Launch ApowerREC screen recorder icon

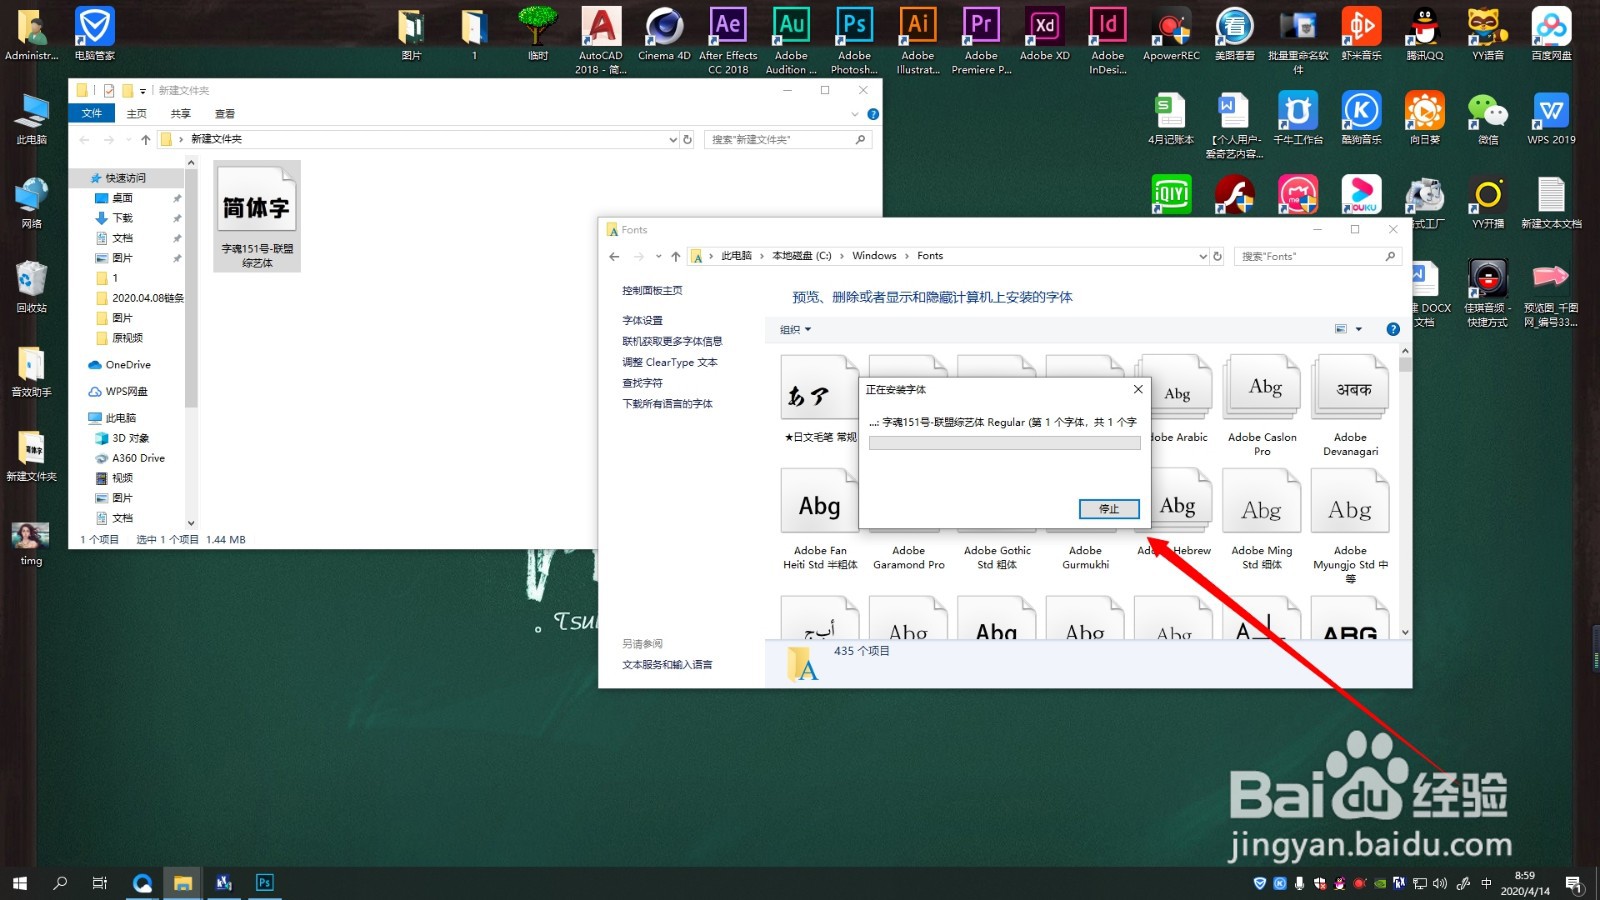click(1171, 35)
